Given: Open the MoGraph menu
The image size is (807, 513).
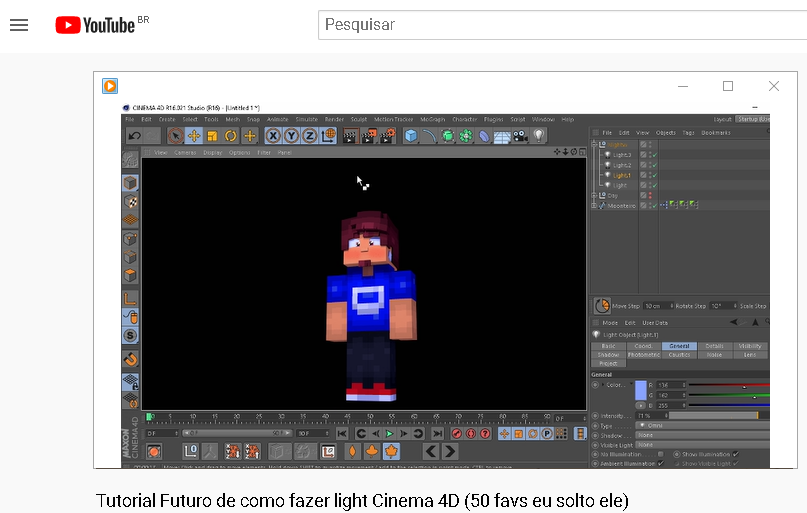Looking at the screenshot, I should tap(432, 119).
